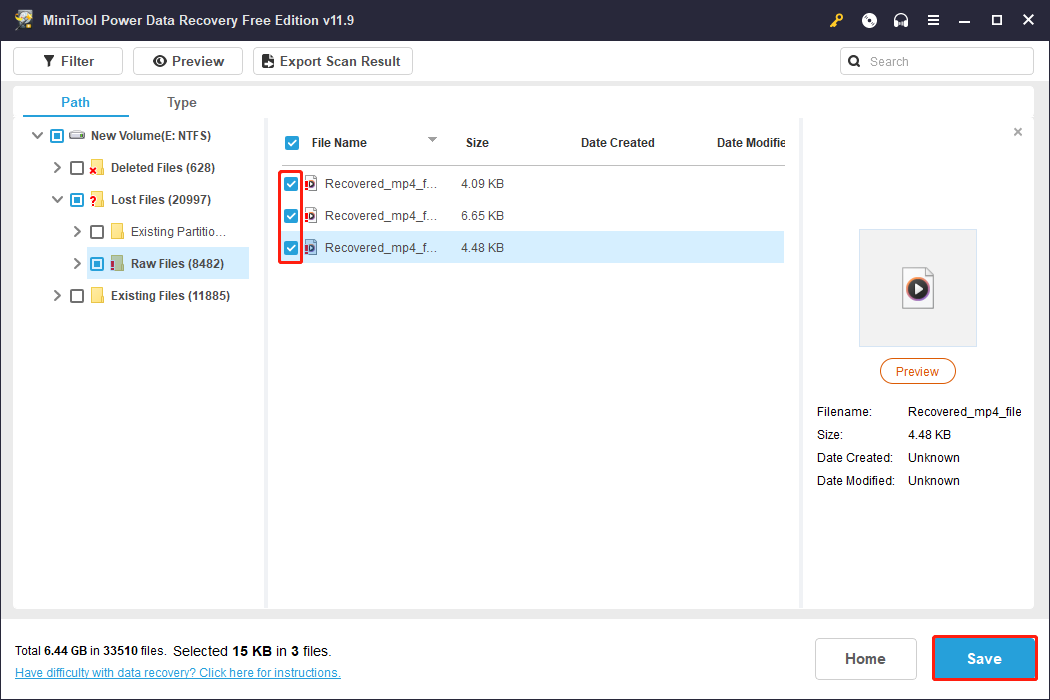Image resolution: width=1050 pixels, height=700 pixels.
Task: Click the File Name sort arrow
Action: [x=433, y=140]
